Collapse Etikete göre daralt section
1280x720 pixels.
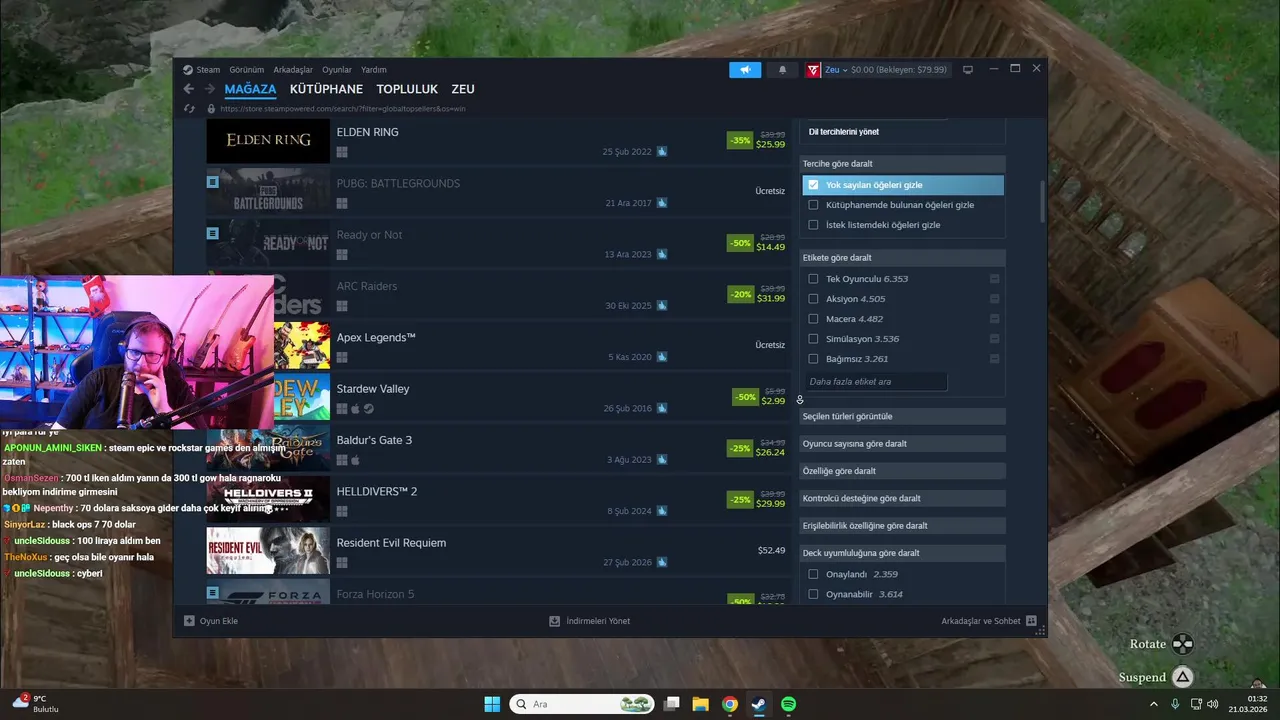tap(902, 258)
